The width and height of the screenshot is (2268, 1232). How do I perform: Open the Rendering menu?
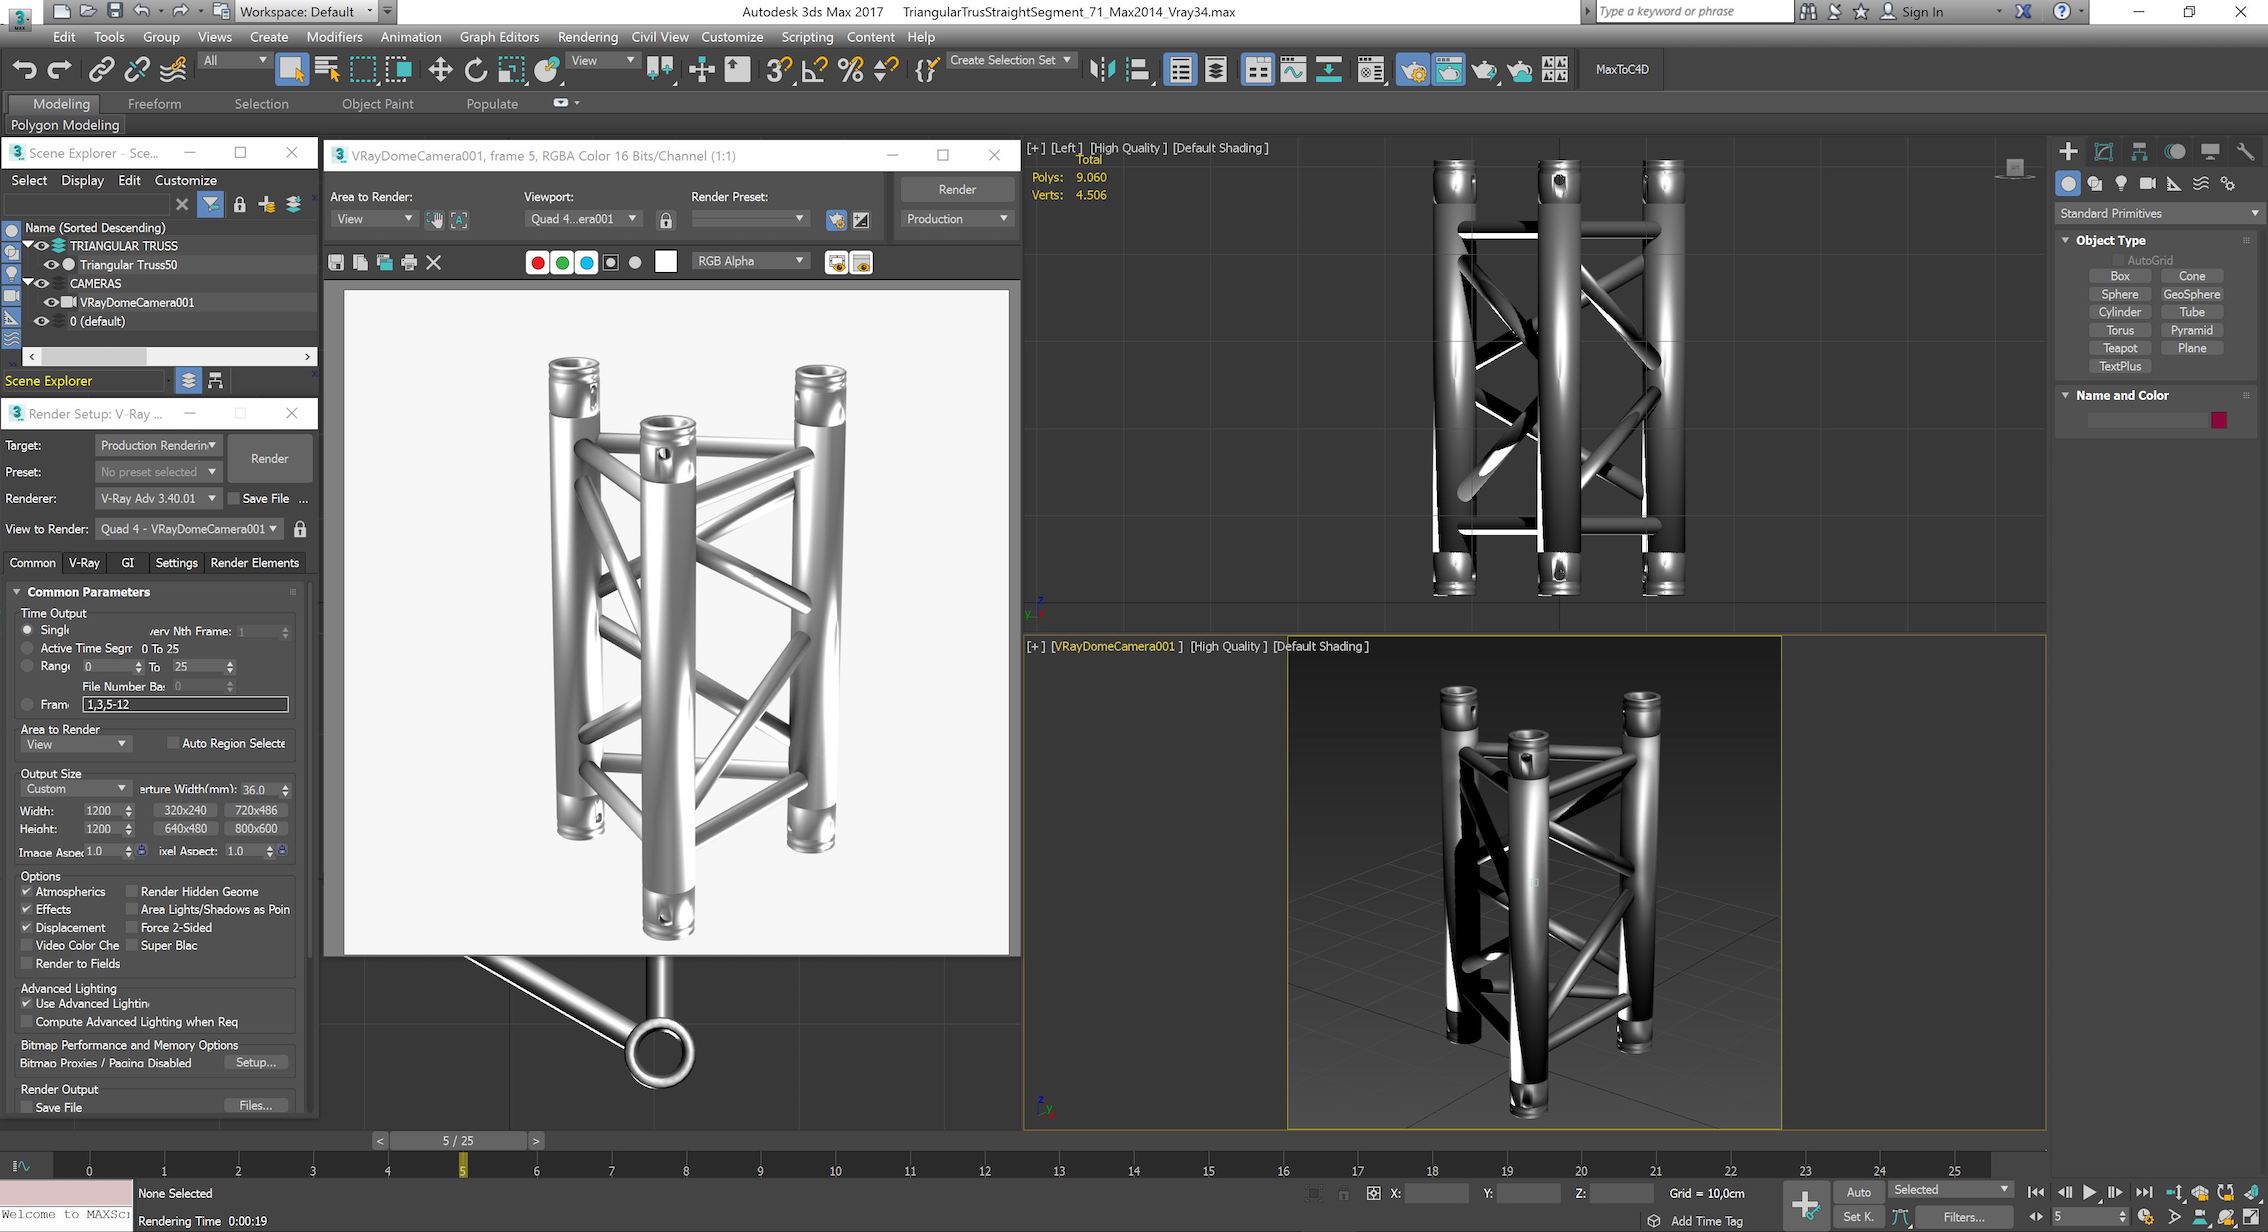tap(587, 37)
